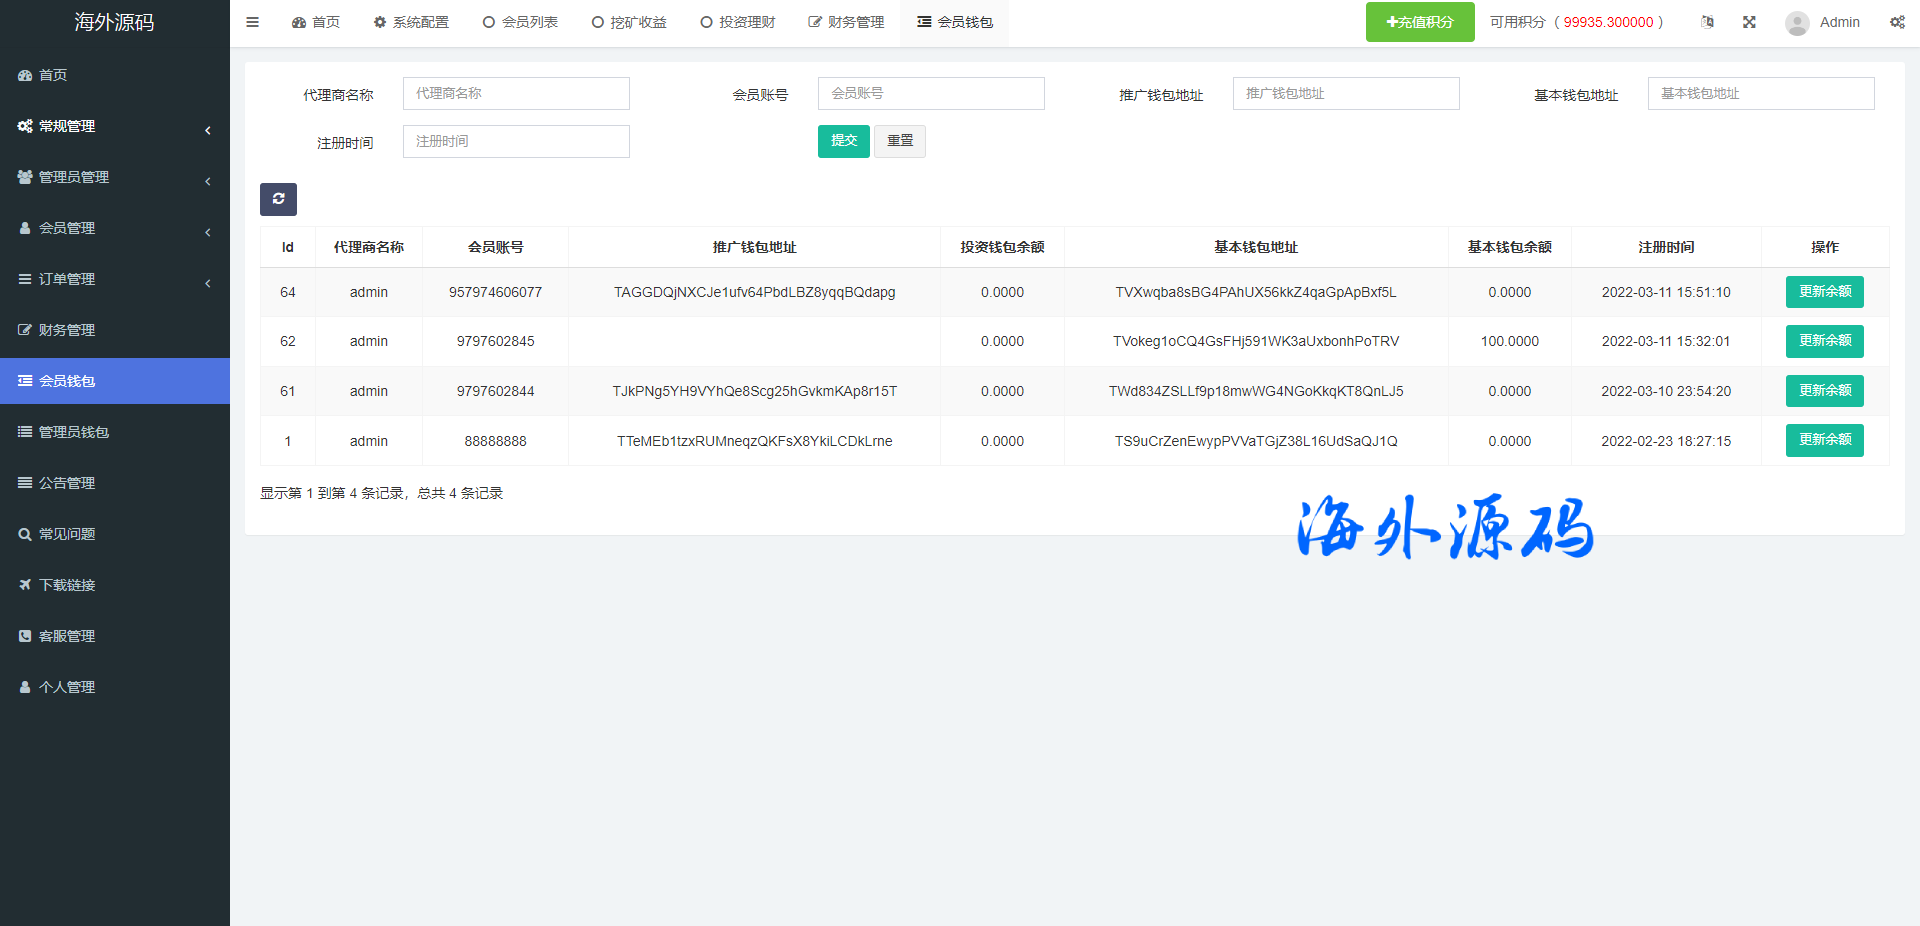Switch to the 挖矿收益 tab
The width and height of the screenshot is (1920, 926).
(629, 22)
